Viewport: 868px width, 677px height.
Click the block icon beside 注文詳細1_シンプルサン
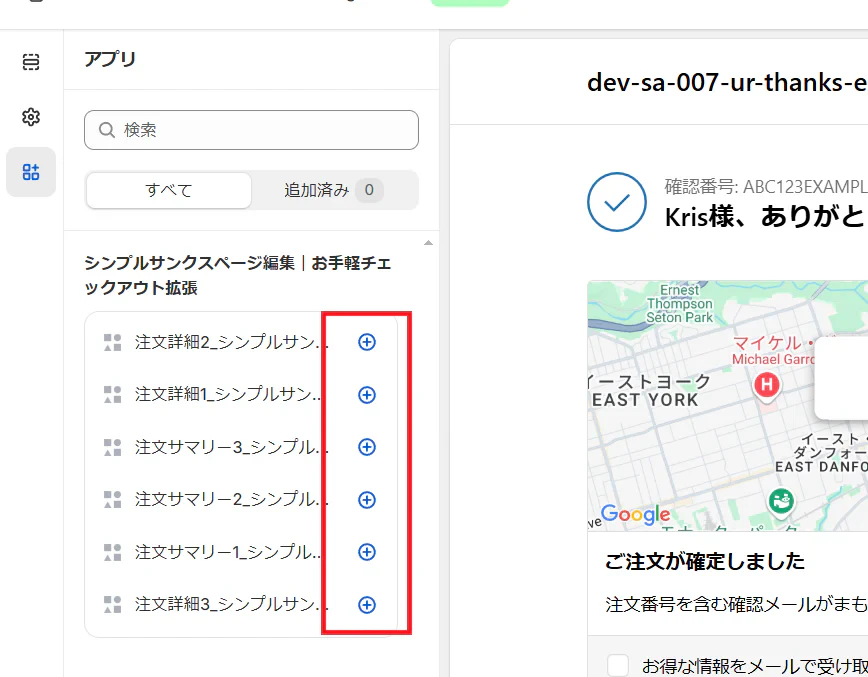pos(112,395)
